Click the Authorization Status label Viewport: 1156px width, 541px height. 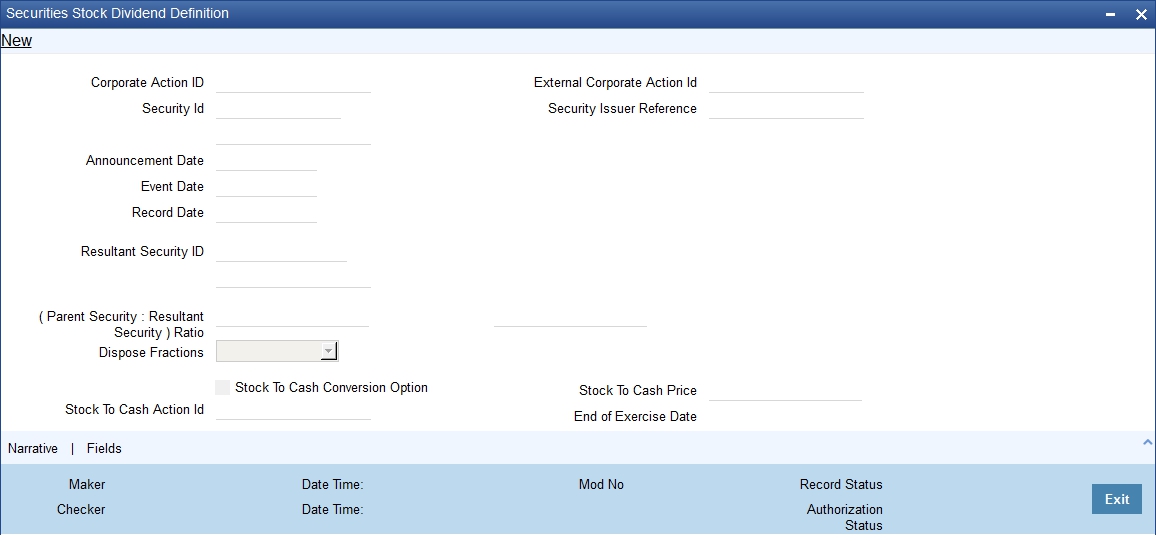845,517
